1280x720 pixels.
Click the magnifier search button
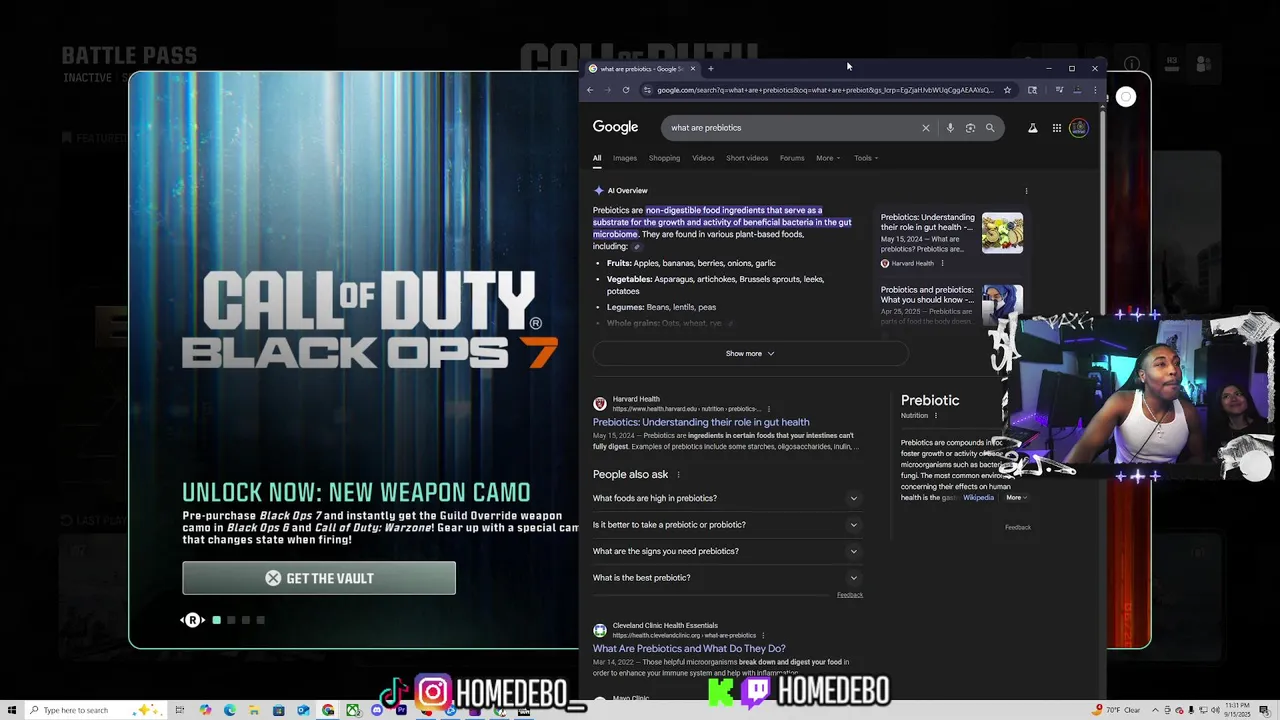(990, 128)
